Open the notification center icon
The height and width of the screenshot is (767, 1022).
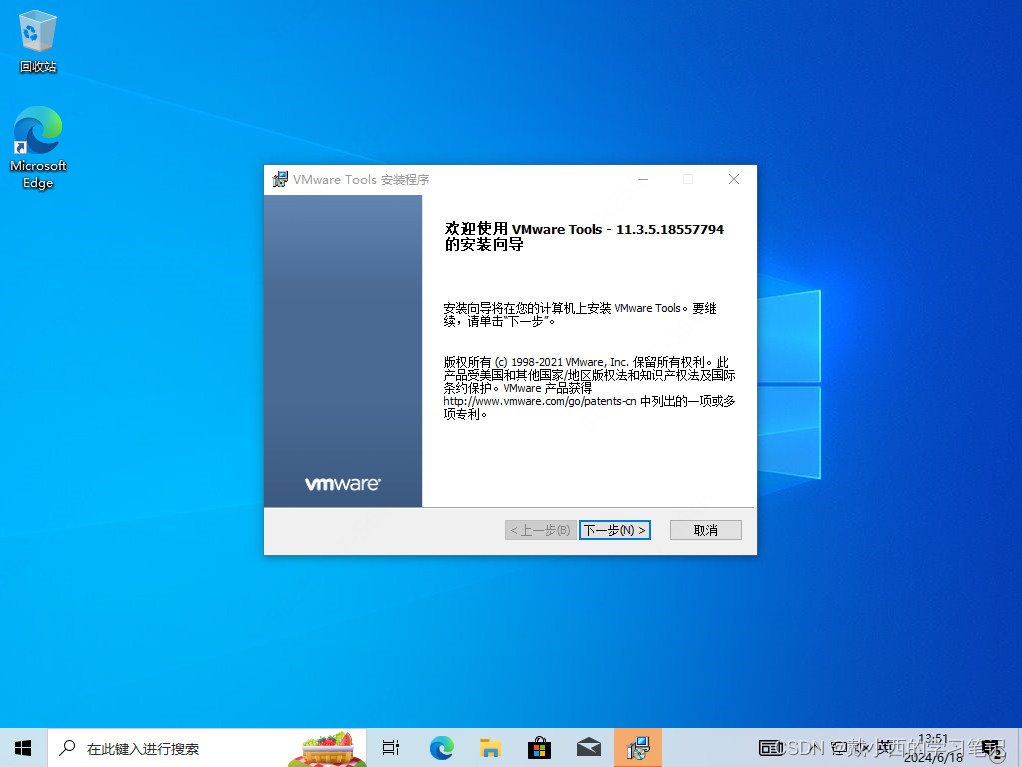994,749
